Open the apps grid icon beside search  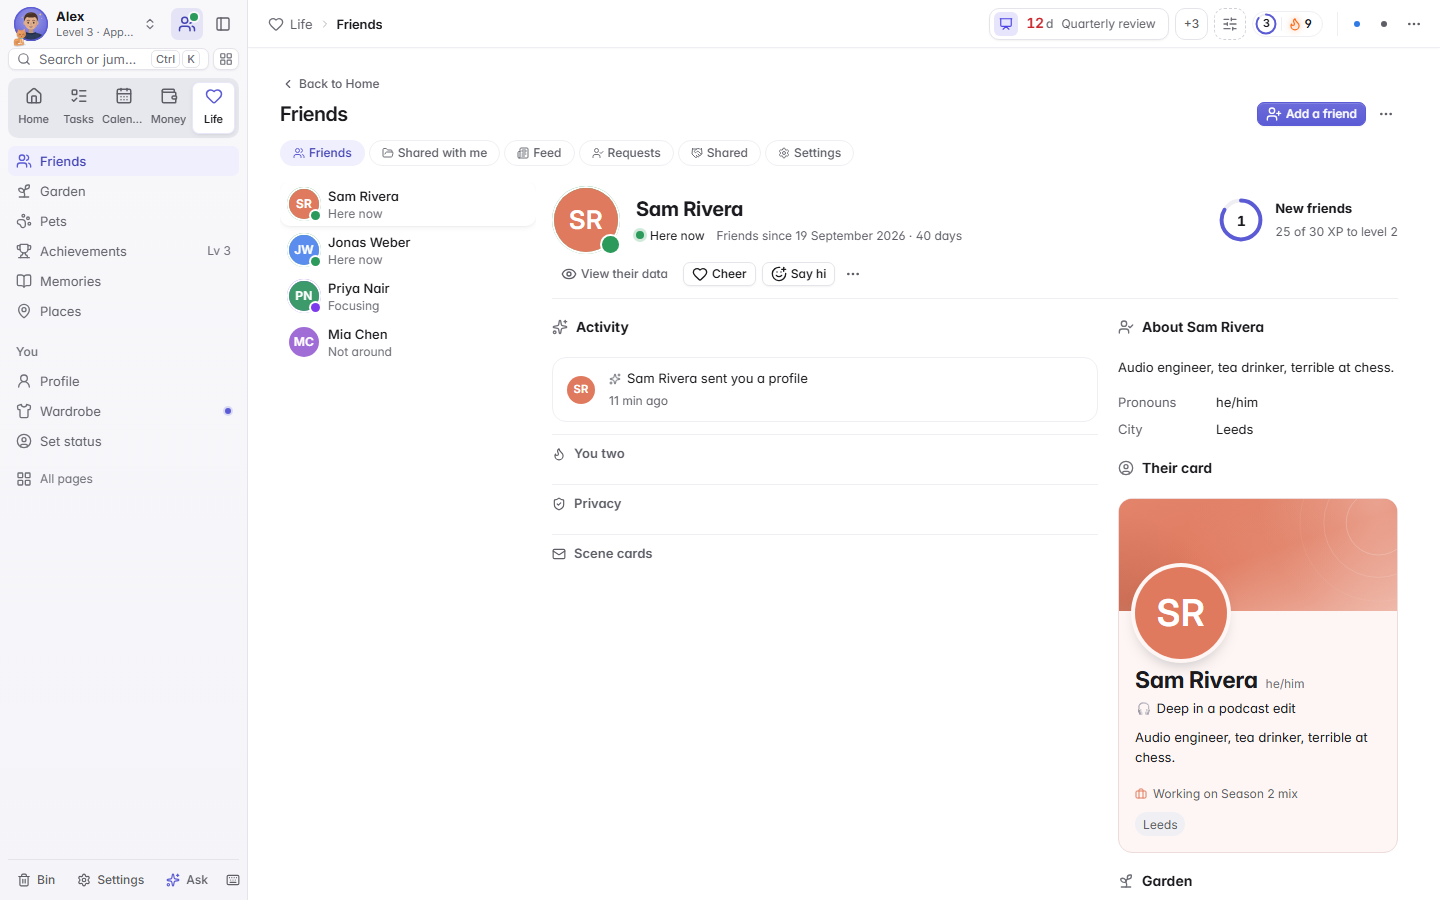(226, 59)
